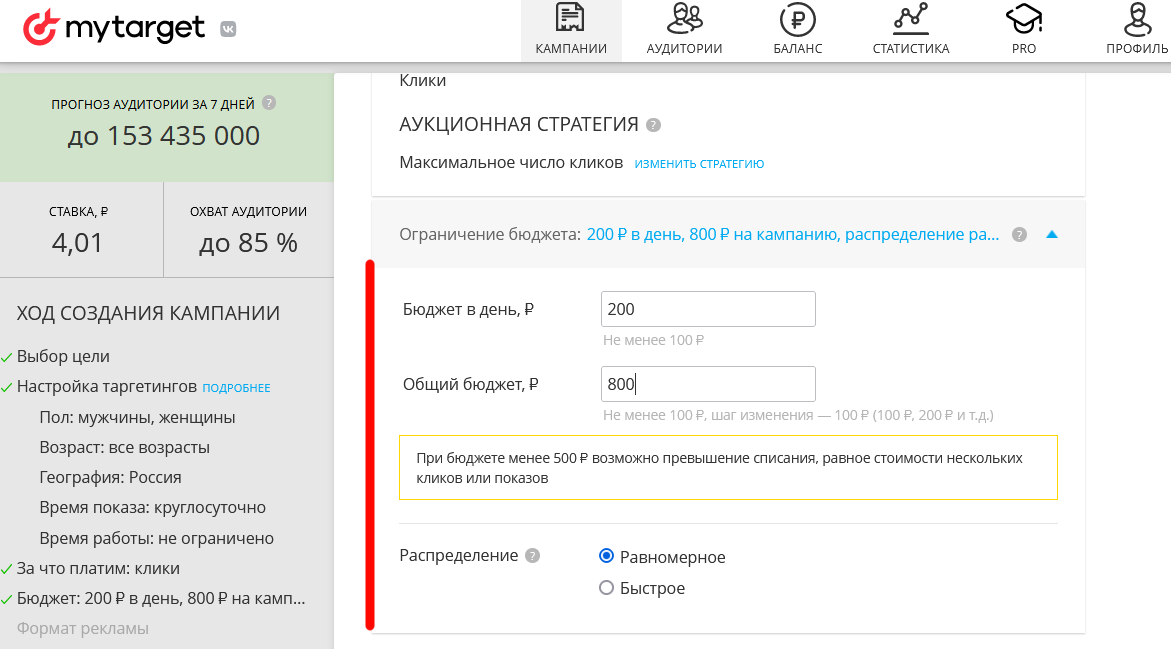Open the БАЛАНС ruble icon

click(x=796, y=17)
